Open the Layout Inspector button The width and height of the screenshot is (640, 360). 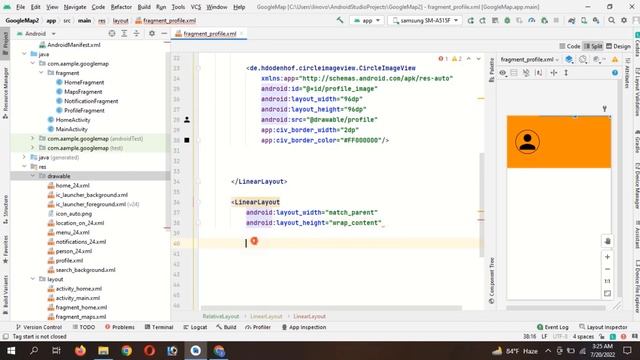point(603,327)
